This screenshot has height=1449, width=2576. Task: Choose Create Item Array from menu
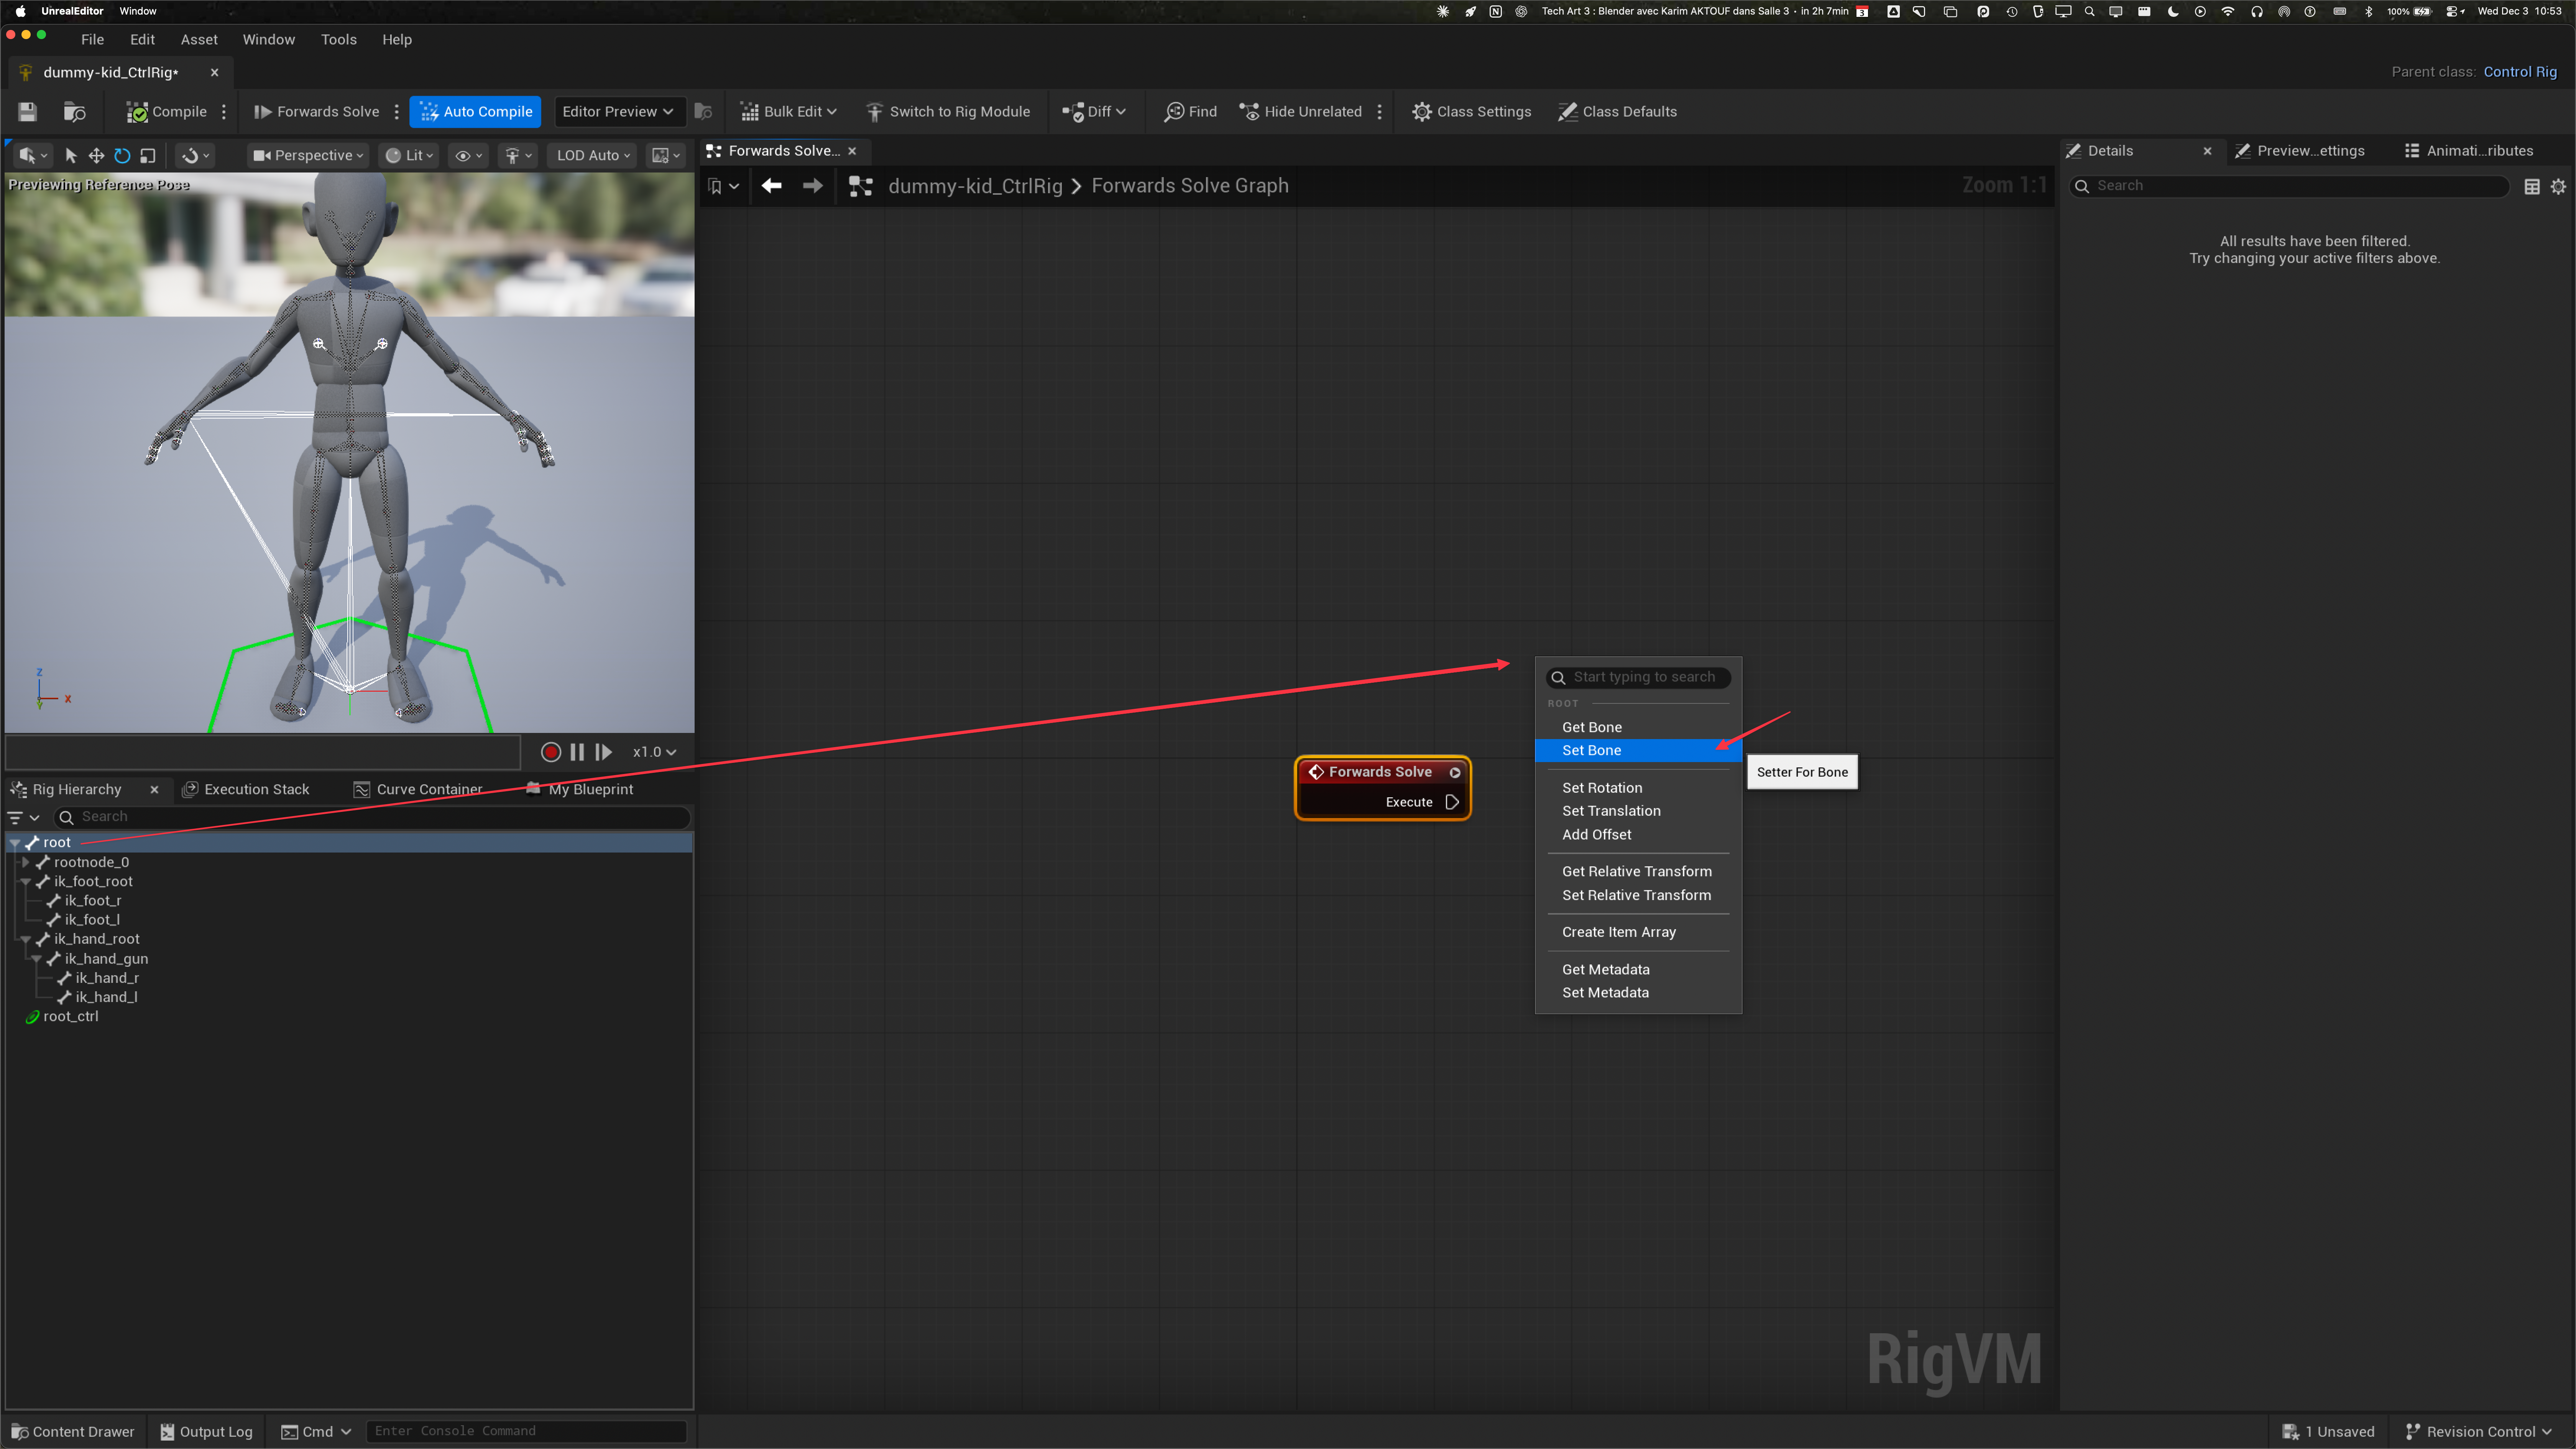1638,932
